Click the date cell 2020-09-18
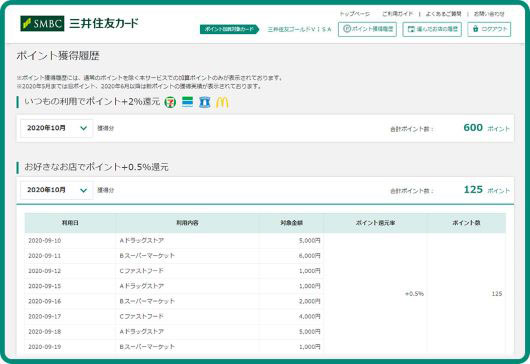The image size is (530, 364). (x=45, y=332)
